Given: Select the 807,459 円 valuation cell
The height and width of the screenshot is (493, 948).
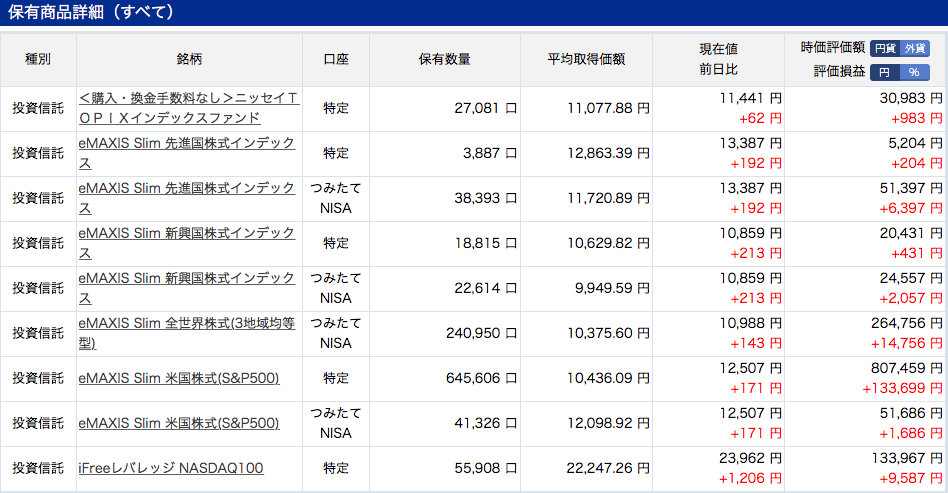Looking at the screenshot, I should click(906, 368).
